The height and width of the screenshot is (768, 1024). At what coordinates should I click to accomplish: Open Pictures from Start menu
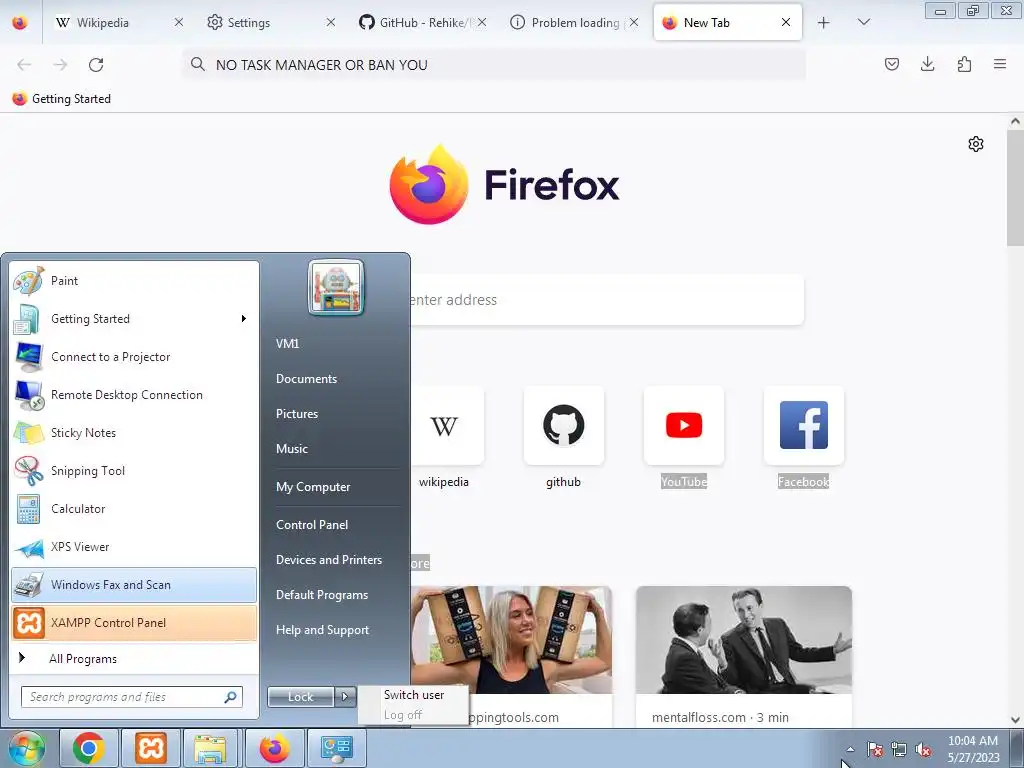297,414
